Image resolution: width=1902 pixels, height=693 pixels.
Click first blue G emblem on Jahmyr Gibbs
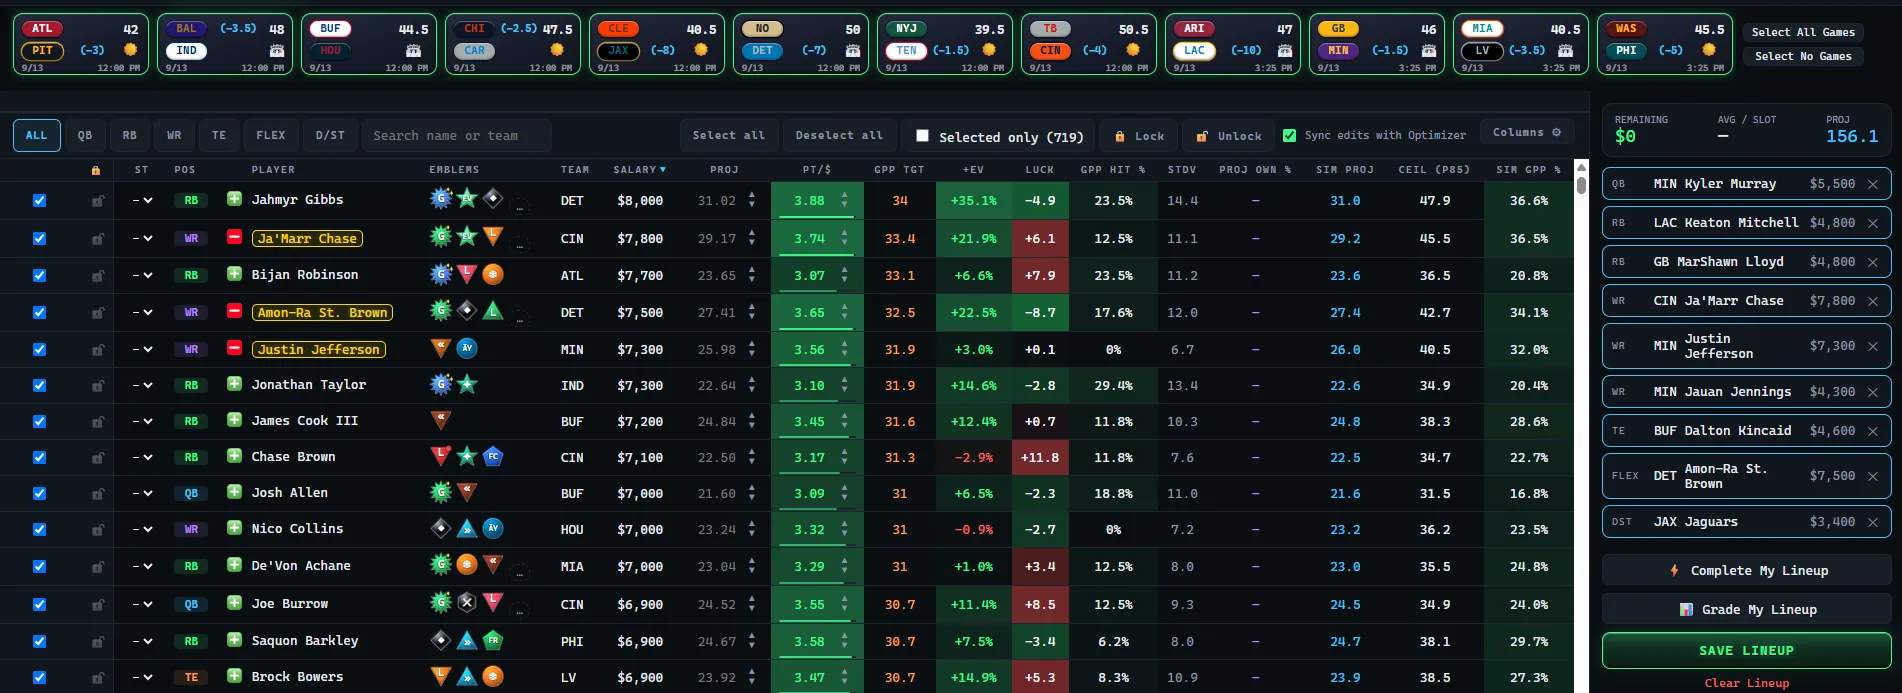pos(441,199)
